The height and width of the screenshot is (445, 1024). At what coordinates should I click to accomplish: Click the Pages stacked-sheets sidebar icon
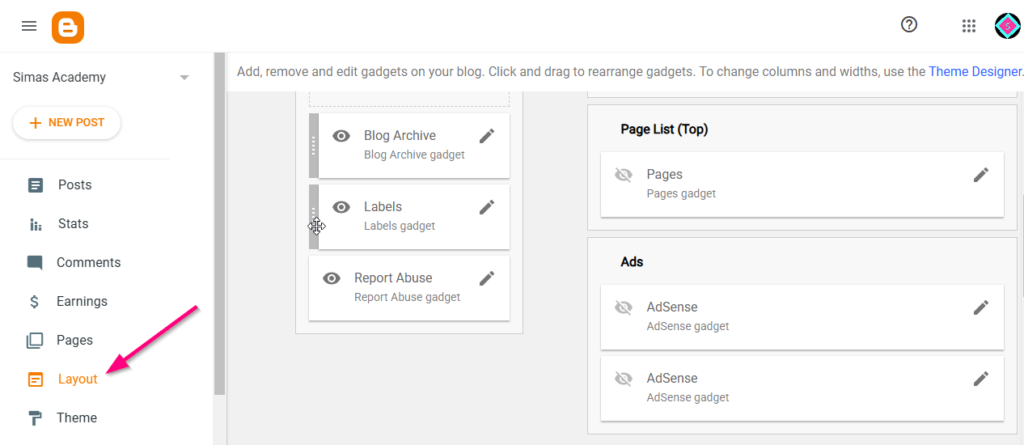click(35, 340)
